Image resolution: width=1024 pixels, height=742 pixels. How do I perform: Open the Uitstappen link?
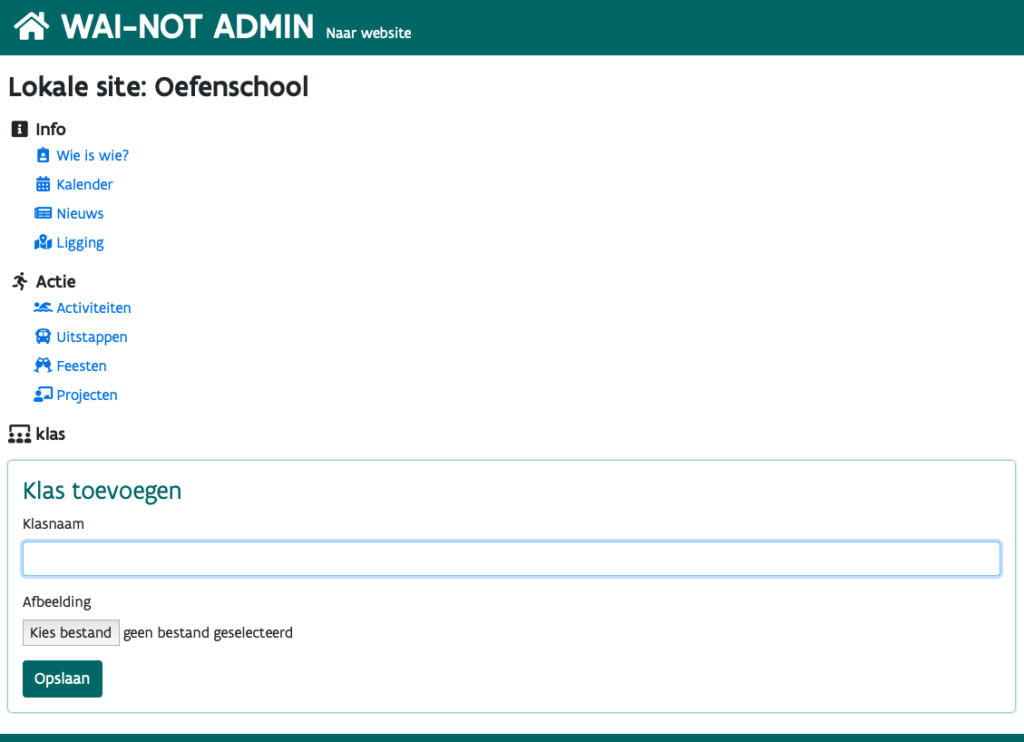tap(92, 337)
